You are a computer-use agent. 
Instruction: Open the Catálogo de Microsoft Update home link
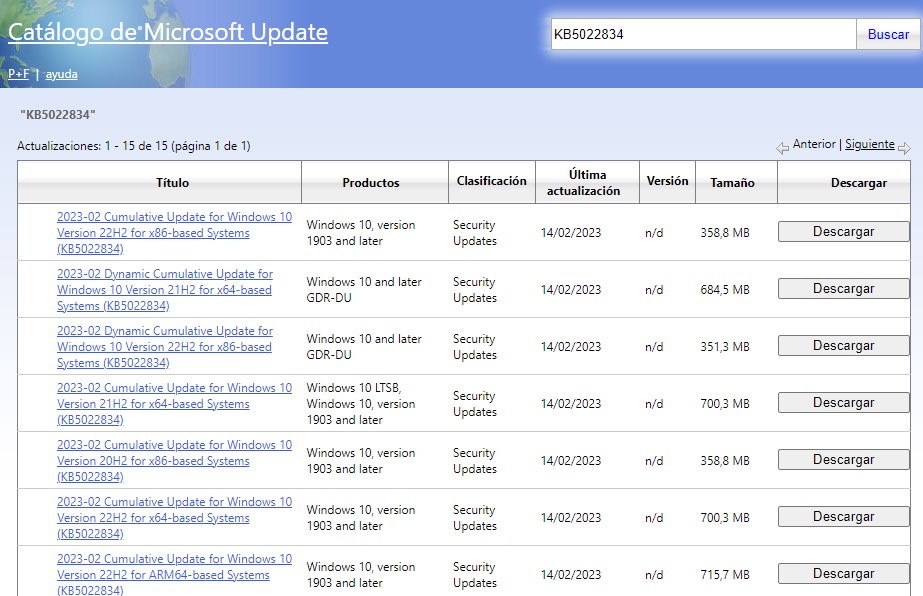(x=168, y=32)
